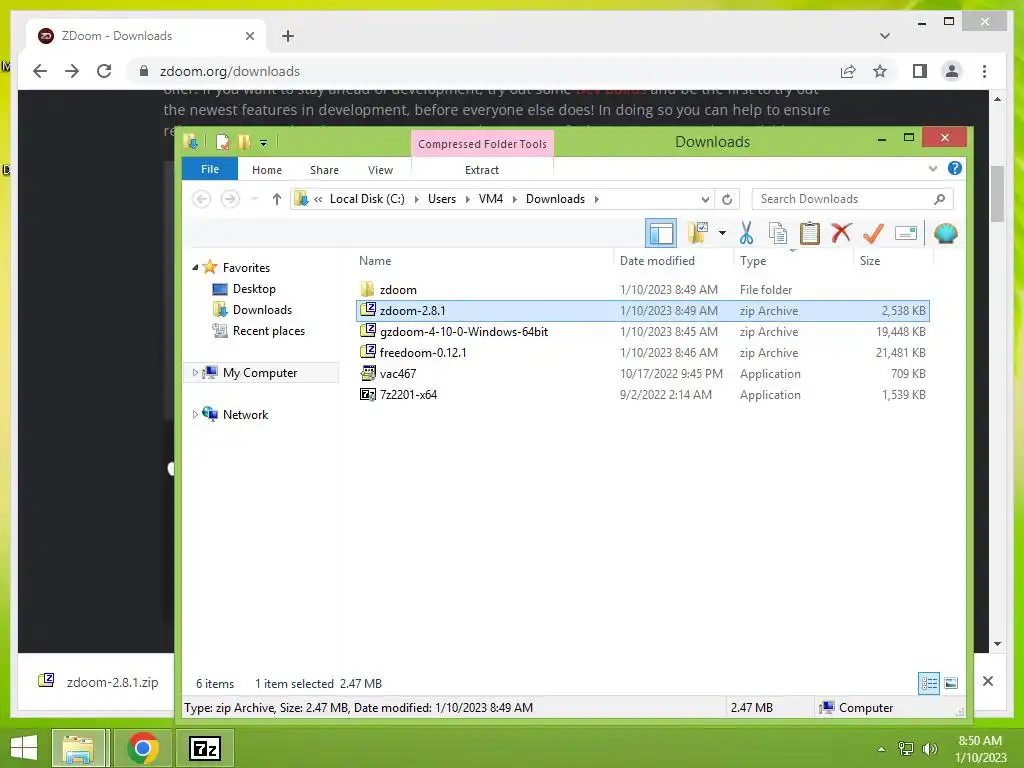Click the teal shell icon in the toolbar
The height and width of the screenshot is (768, 1024).
(946, 232)
